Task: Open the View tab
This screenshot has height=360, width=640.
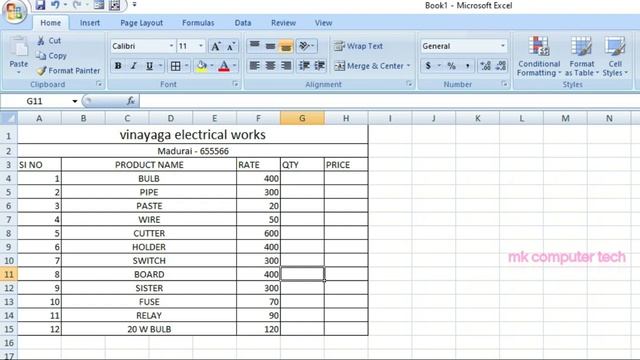Action: point(323,23)
